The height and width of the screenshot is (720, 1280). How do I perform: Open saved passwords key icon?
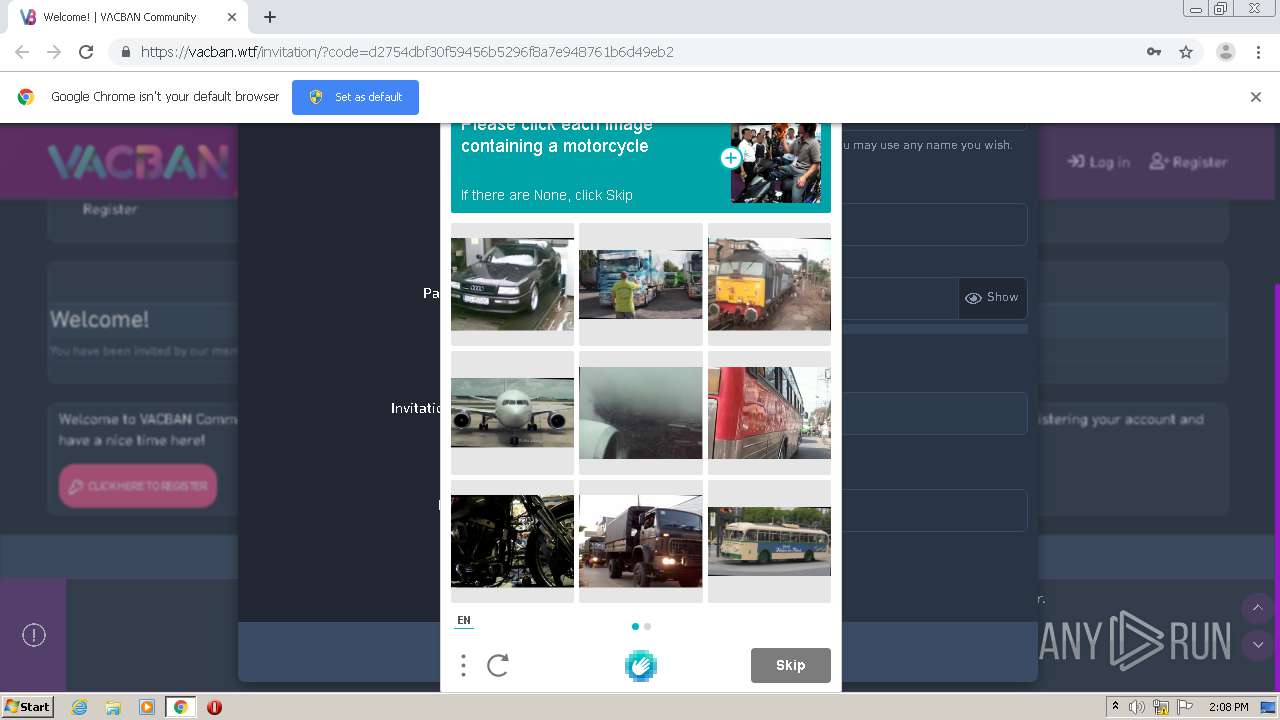point(1154,52)
